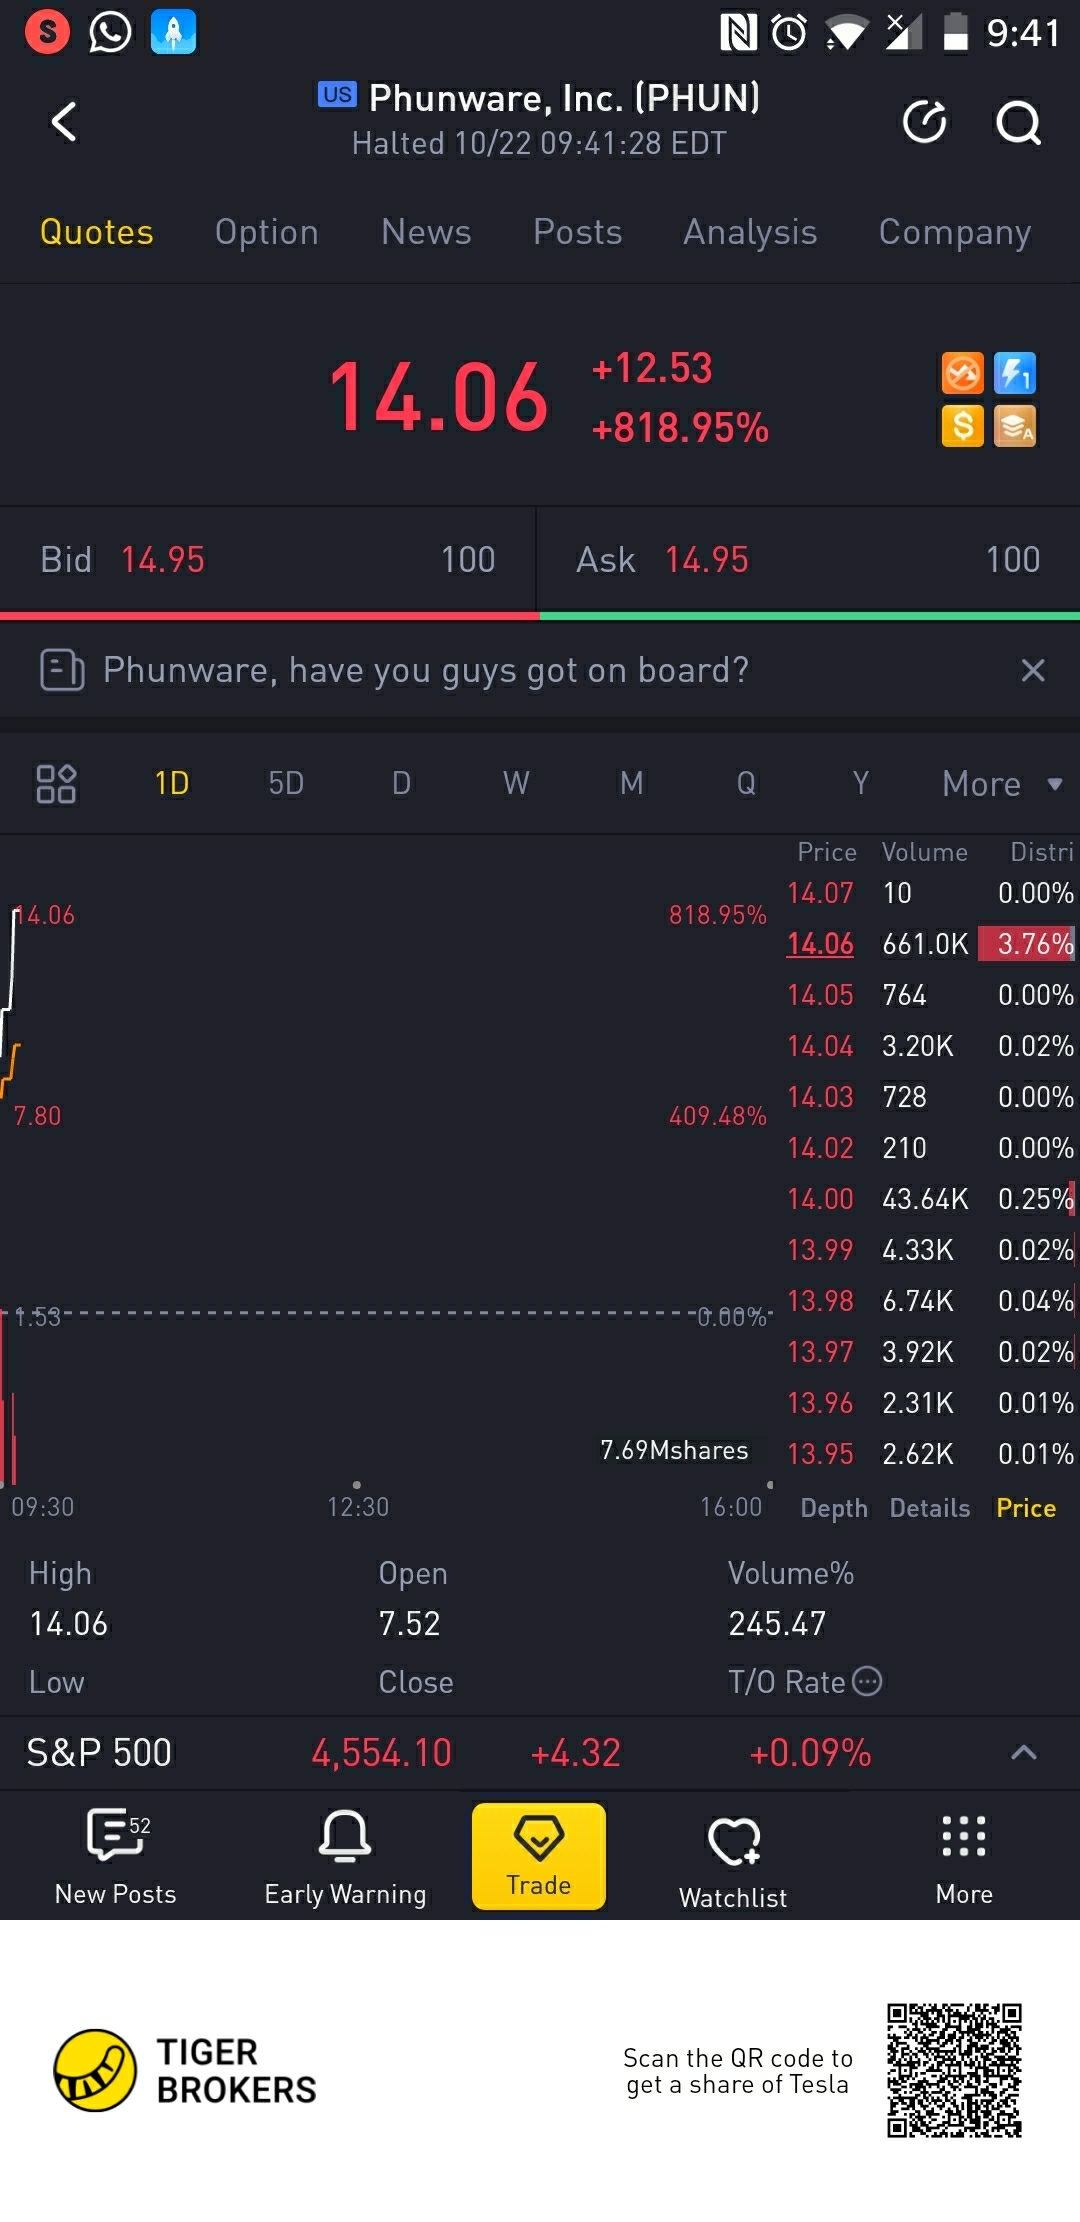Tap the post note icon beside Phunware banner
Screen dimensions: 1080x2222
(x=62, y=670)
